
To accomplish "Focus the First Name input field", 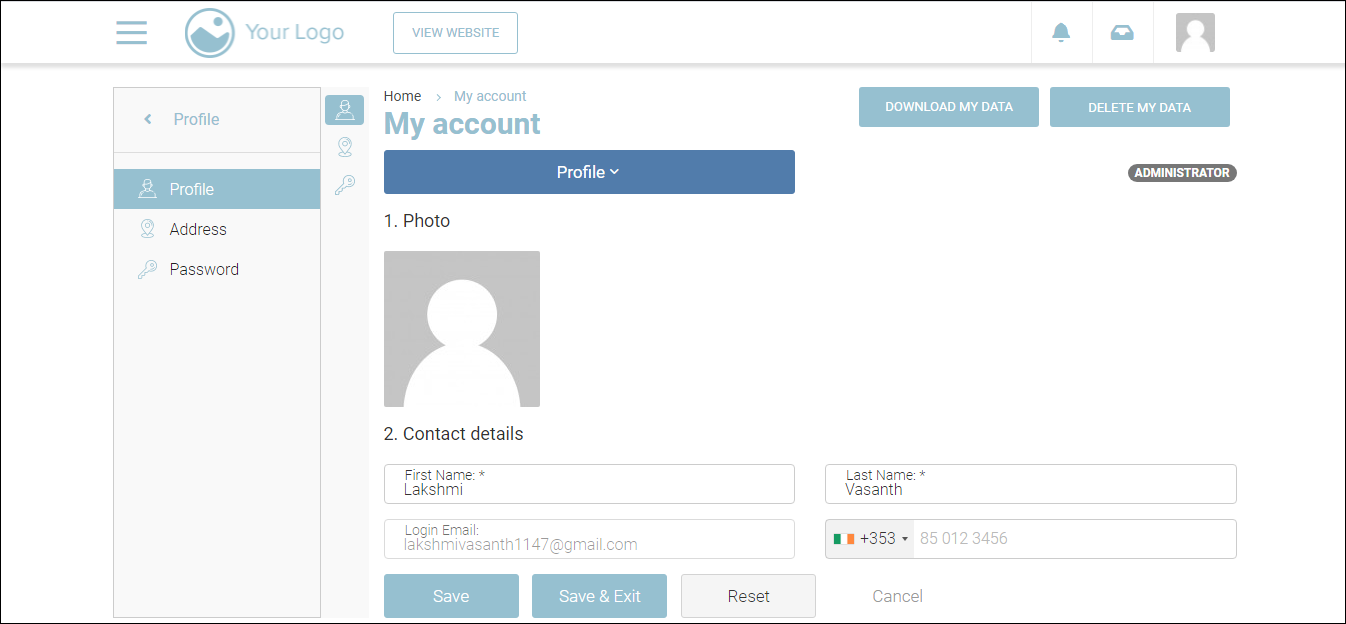I will (x=589, y=489).
